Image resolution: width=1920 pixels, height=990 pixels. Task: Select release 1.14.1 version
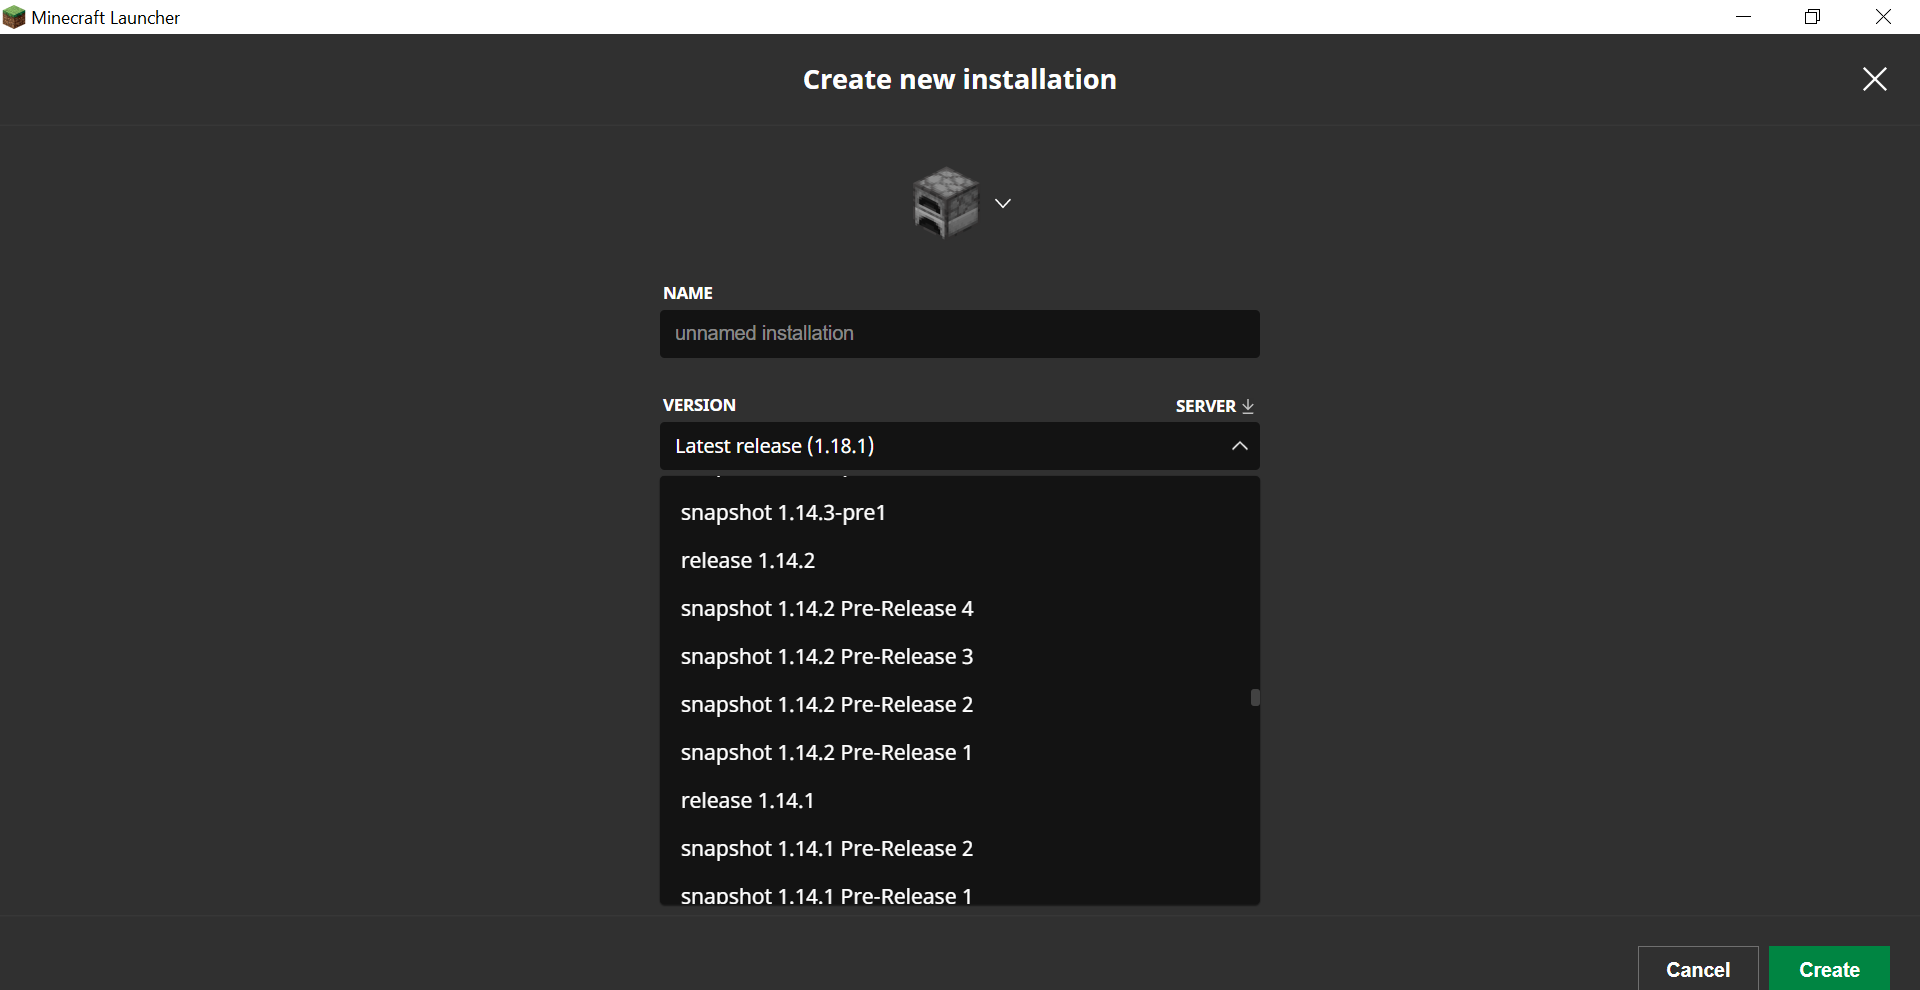748,801
